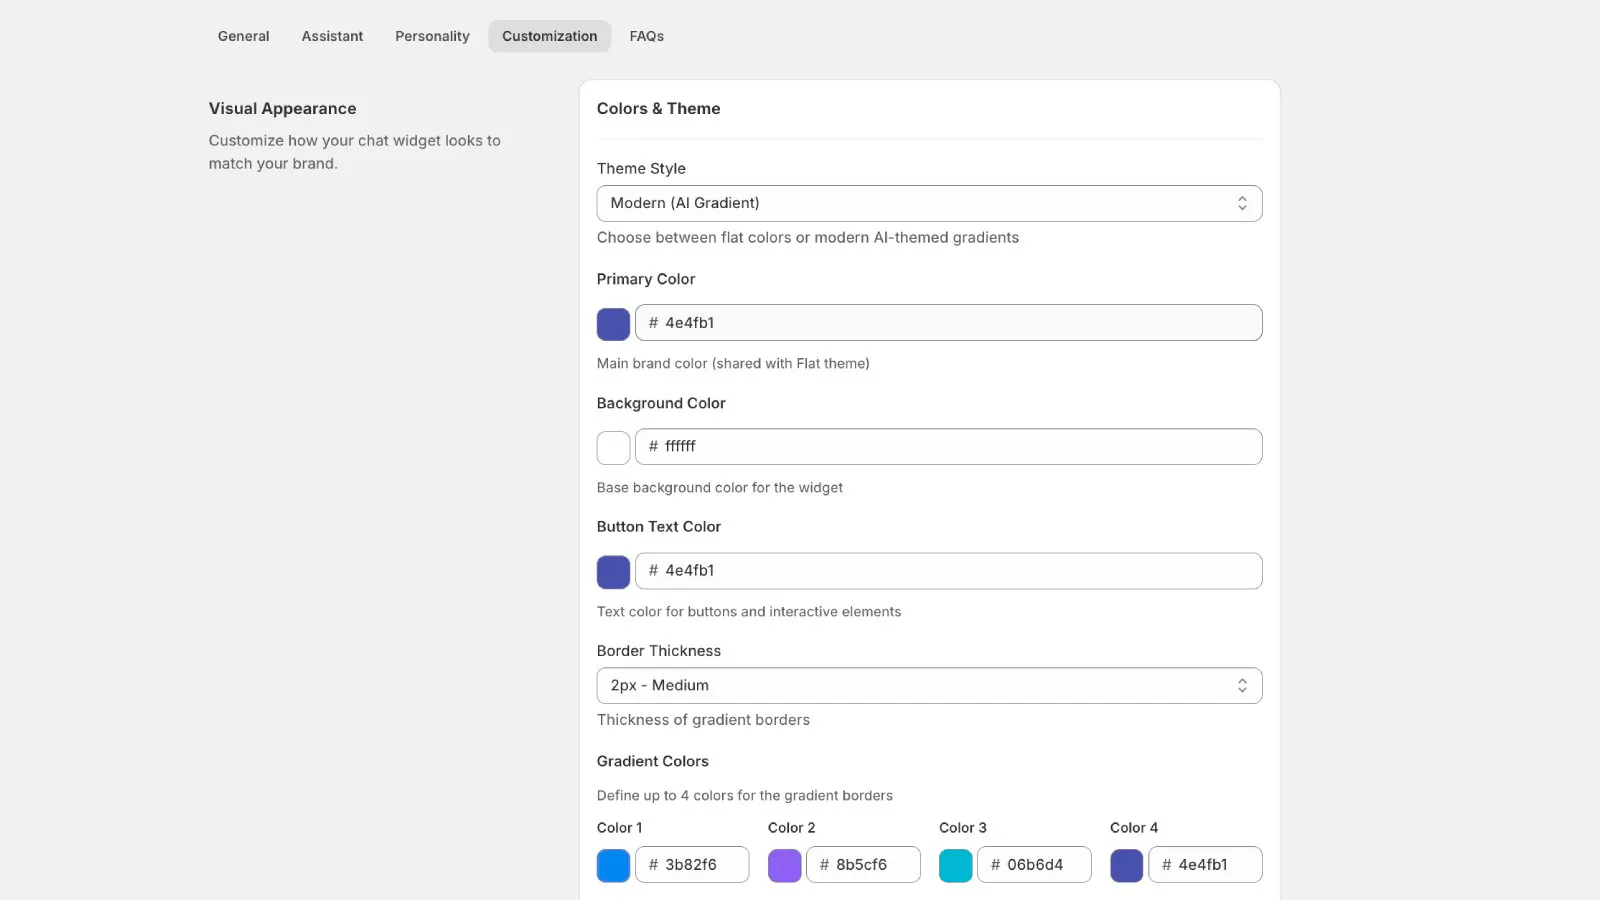Focus the Button Text Color hex input
The image size is (1600, 900).
[x=948, y=571]
